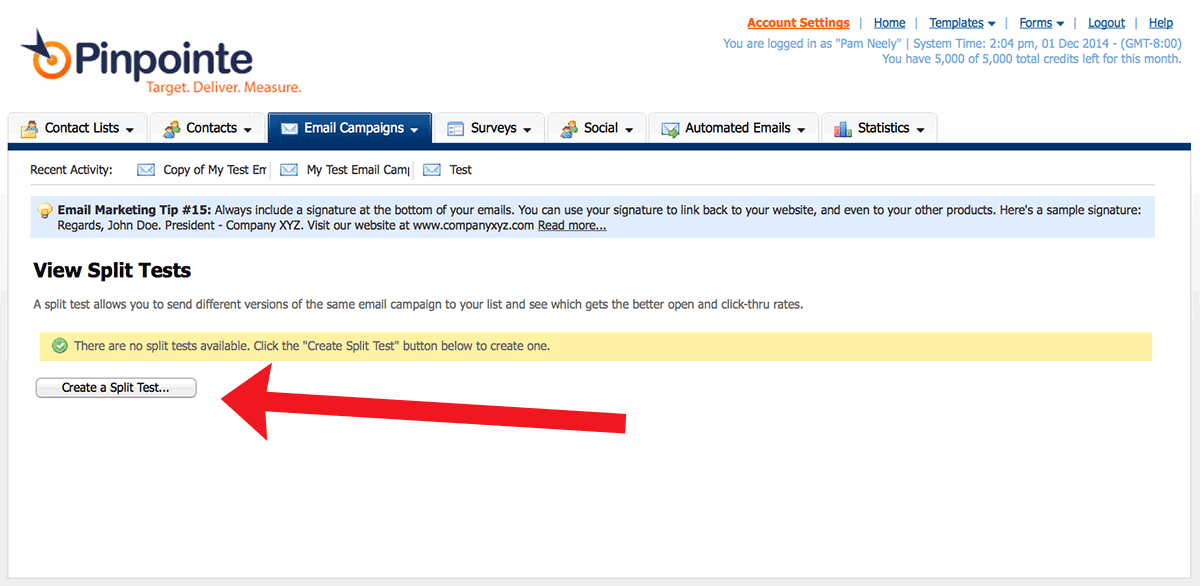Click the logged in as Pam Neely text
The width and height of the screenshot is (1200, 586).
pos(813,44)
